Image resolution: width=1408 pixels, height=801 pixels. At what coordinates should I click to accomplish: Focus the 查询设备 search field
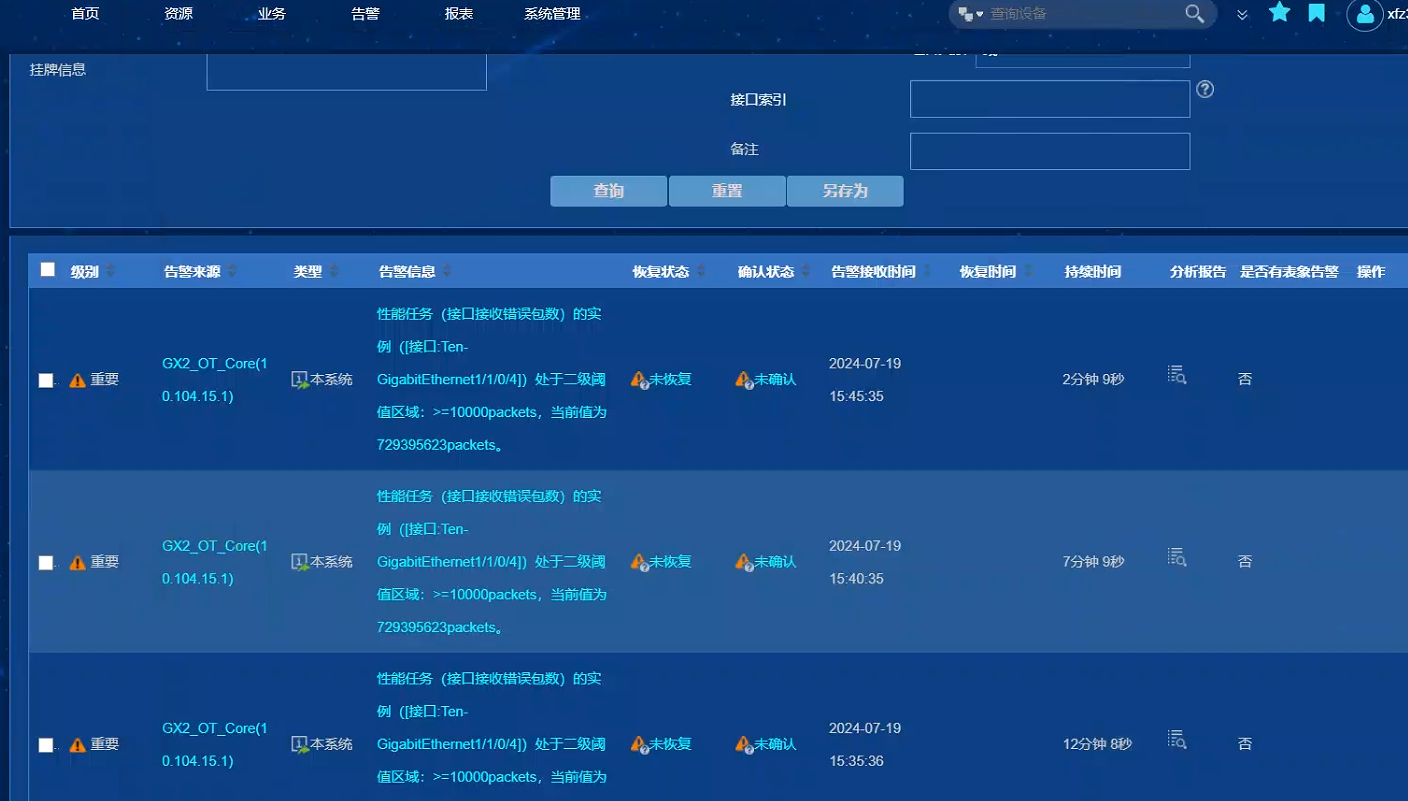[x=1084, y=14]
